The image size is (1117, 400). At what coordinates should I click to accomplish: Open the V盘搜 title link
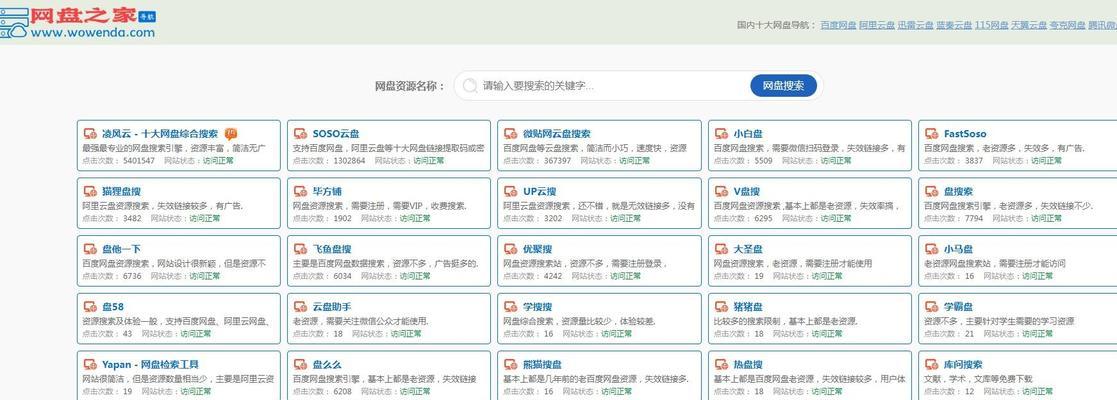pos(747,191)
